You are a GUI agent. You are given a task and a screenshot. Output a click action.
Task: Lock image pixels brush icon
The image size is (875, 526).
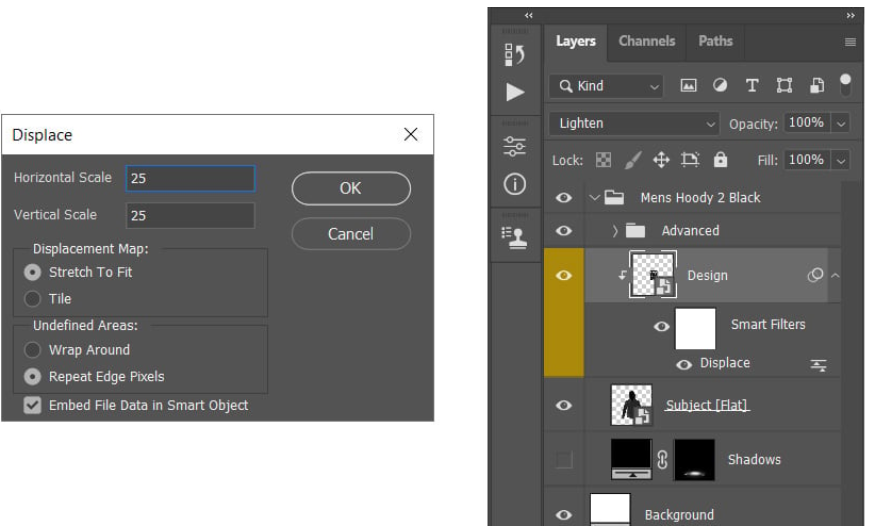[632, 160]
